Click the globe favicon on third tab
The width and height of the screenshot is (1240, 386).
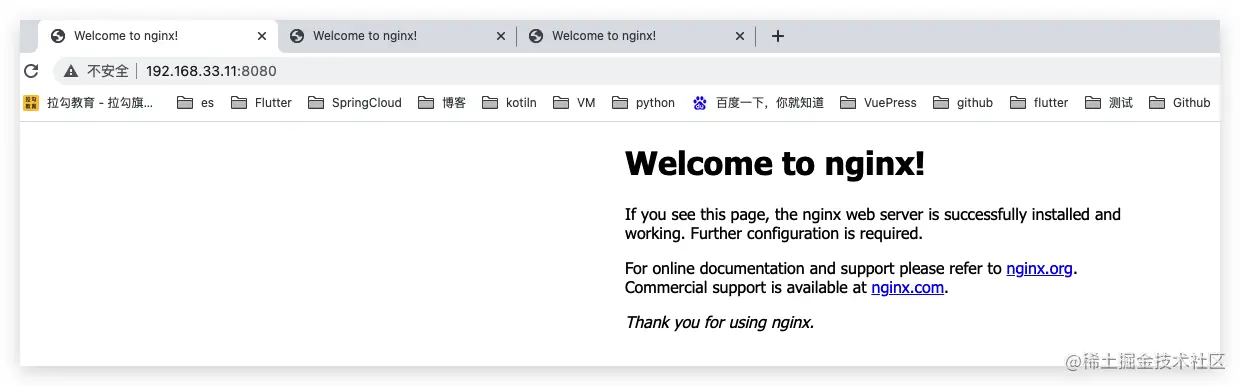click(x=536, y=36)
